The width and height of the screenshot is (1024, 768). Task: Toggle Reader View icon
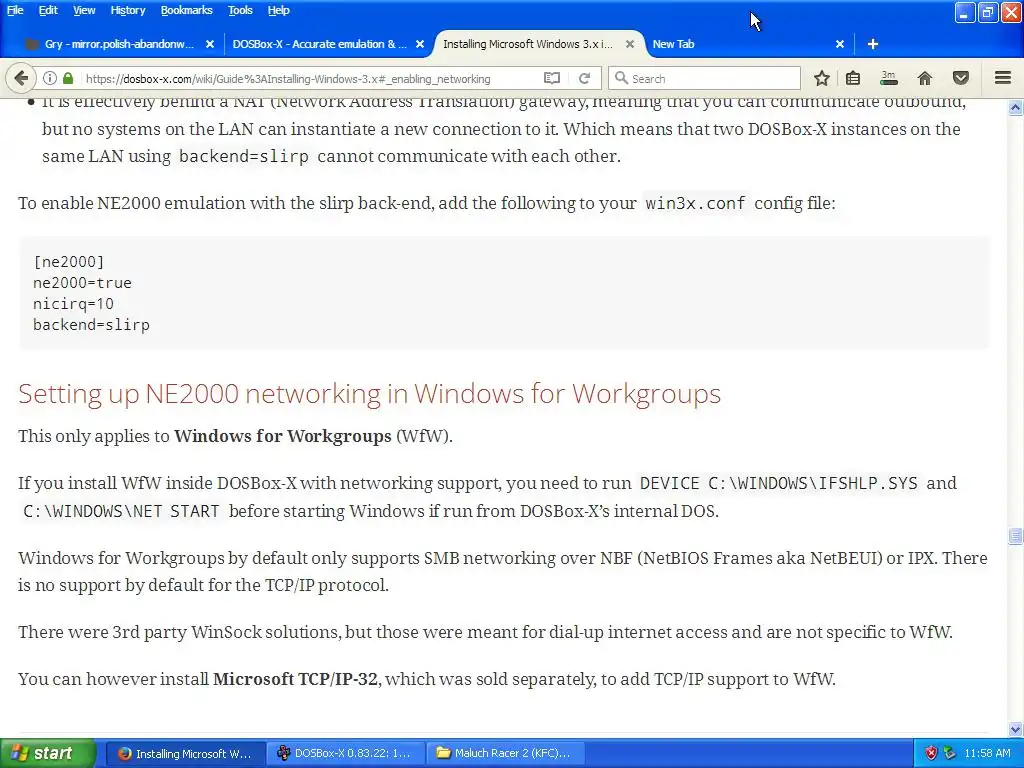point(552,78)
